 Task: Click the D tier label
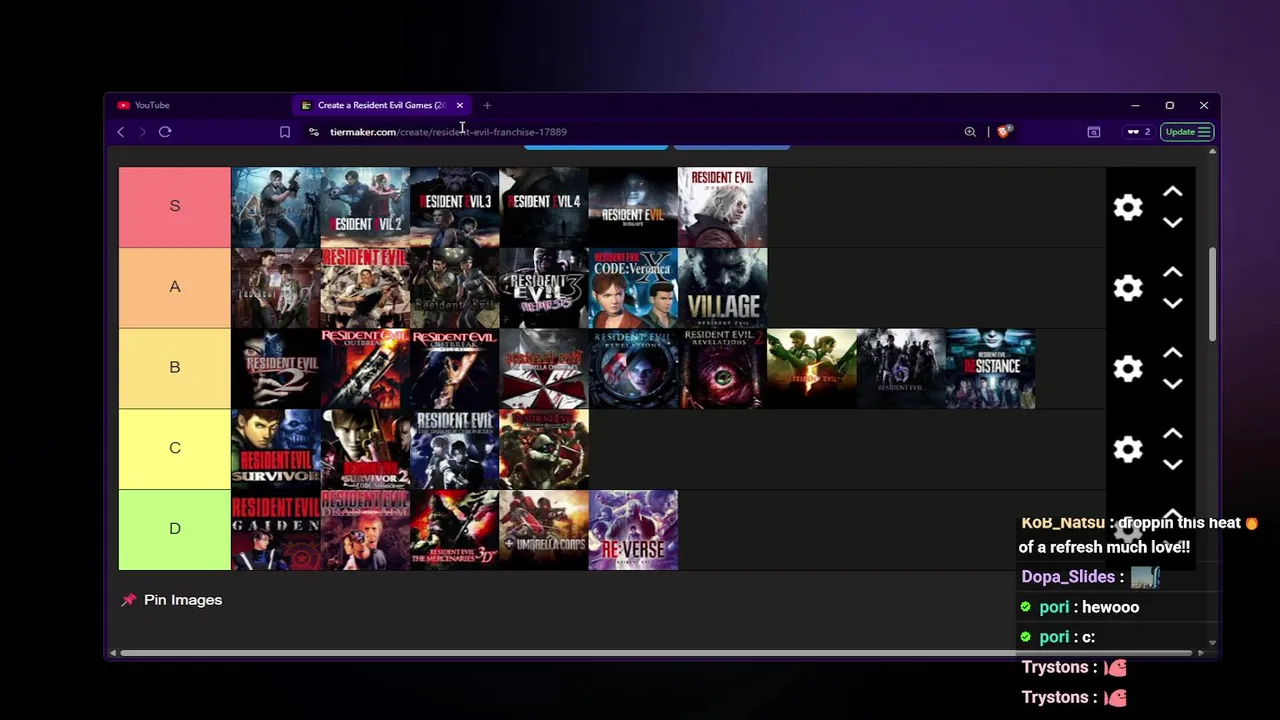point(175,530)
